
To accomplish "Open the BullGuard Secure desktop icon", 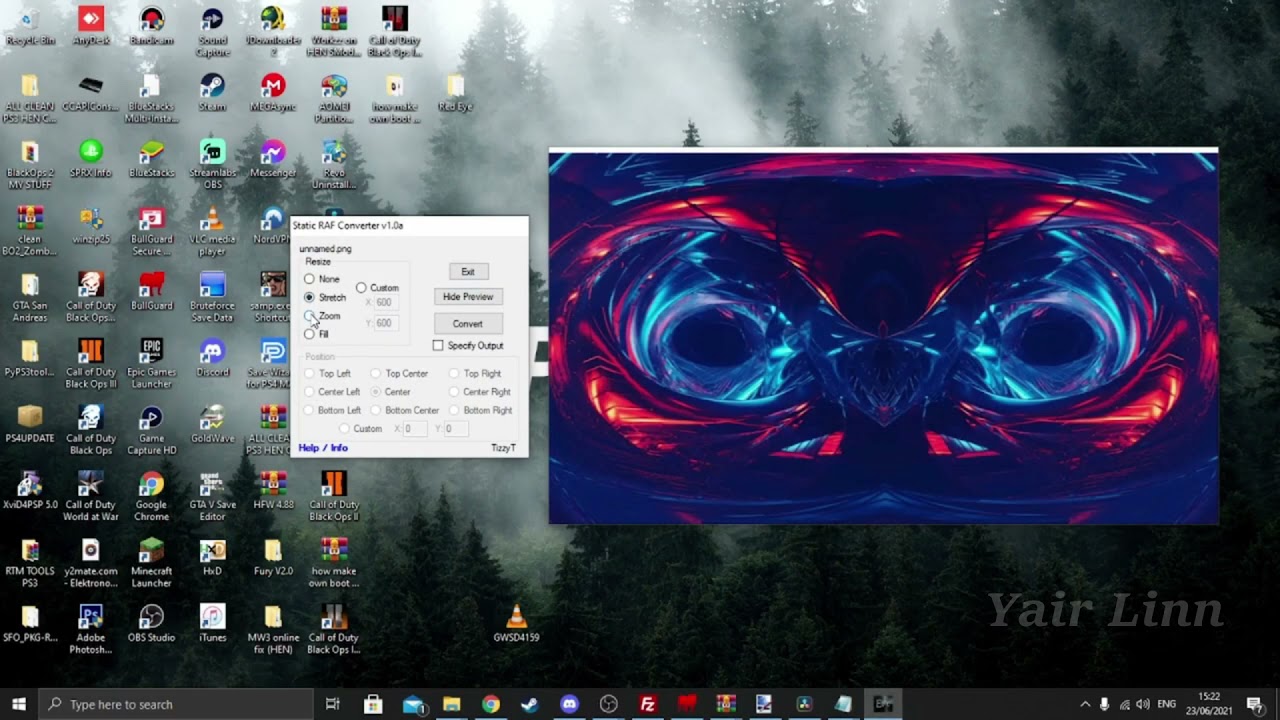I will click(151, 231).
